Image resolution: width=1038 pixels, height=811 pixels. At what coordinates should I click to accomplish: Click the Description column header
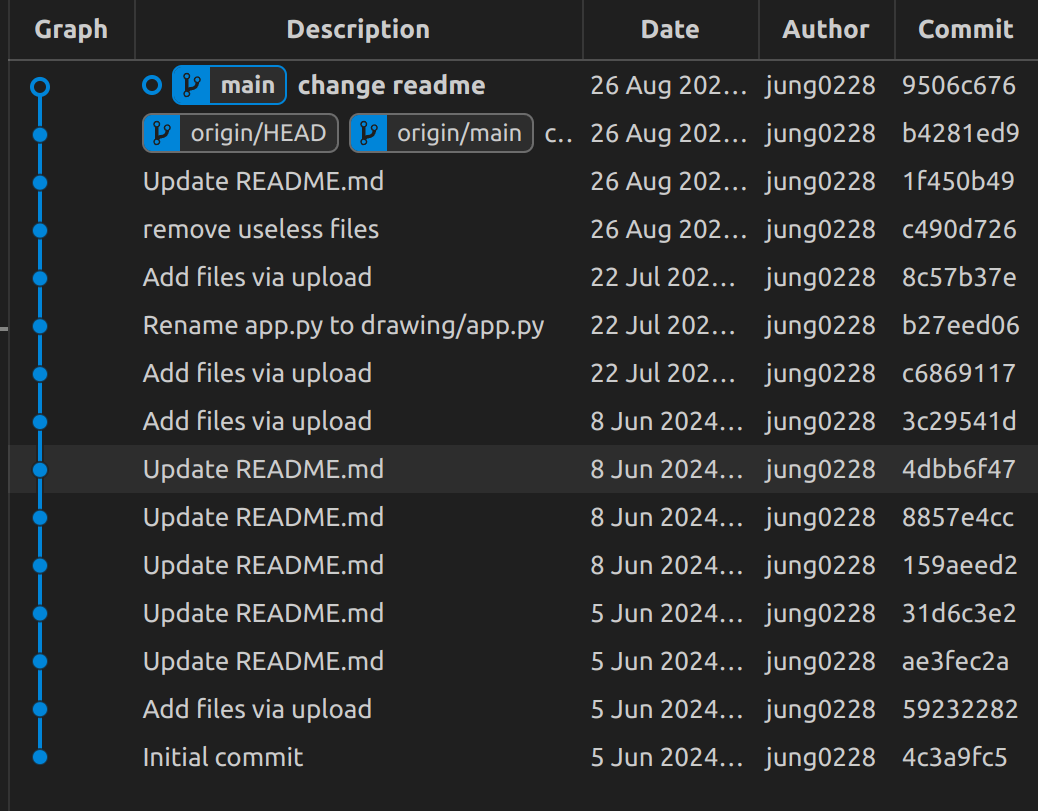358,29
